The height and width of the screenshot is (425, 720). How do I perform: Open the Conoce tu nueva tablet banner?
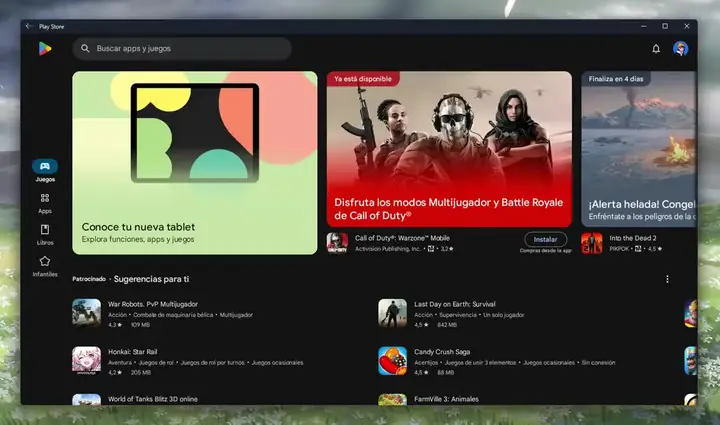pyautogui.click(x=195, y=162)
